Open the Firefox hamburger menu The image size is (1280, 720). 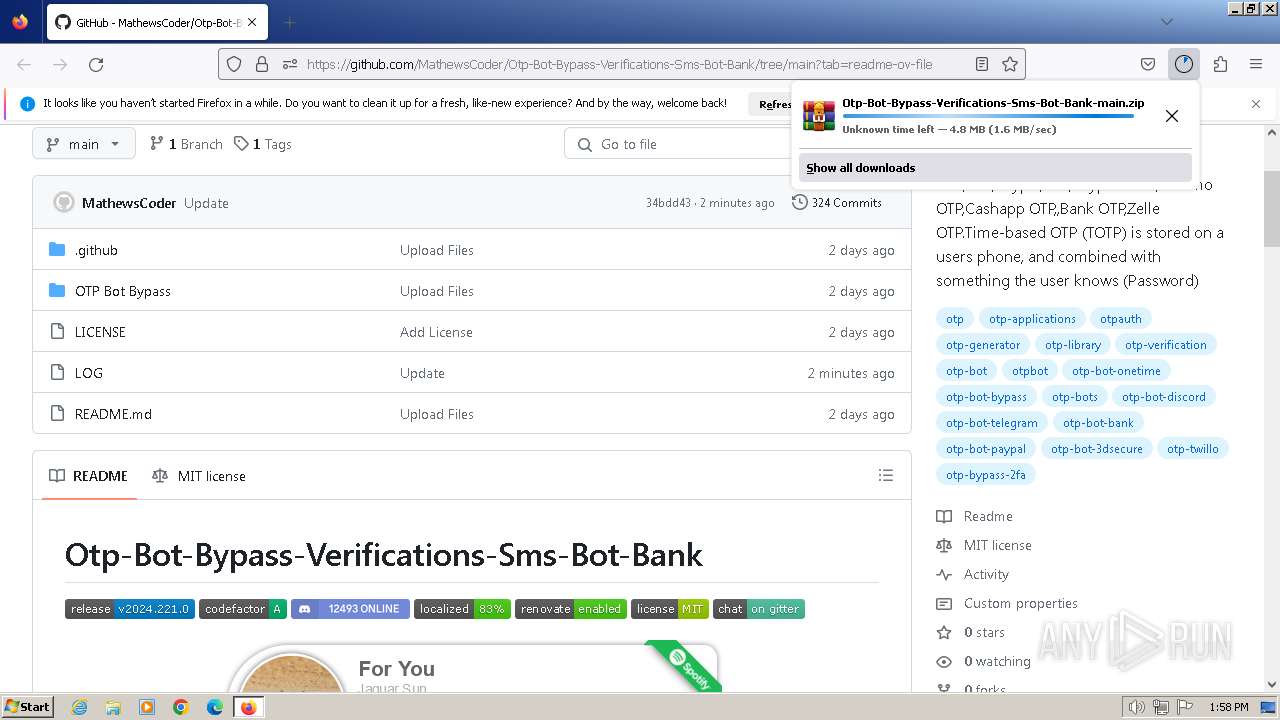[x=1256, y=64]
